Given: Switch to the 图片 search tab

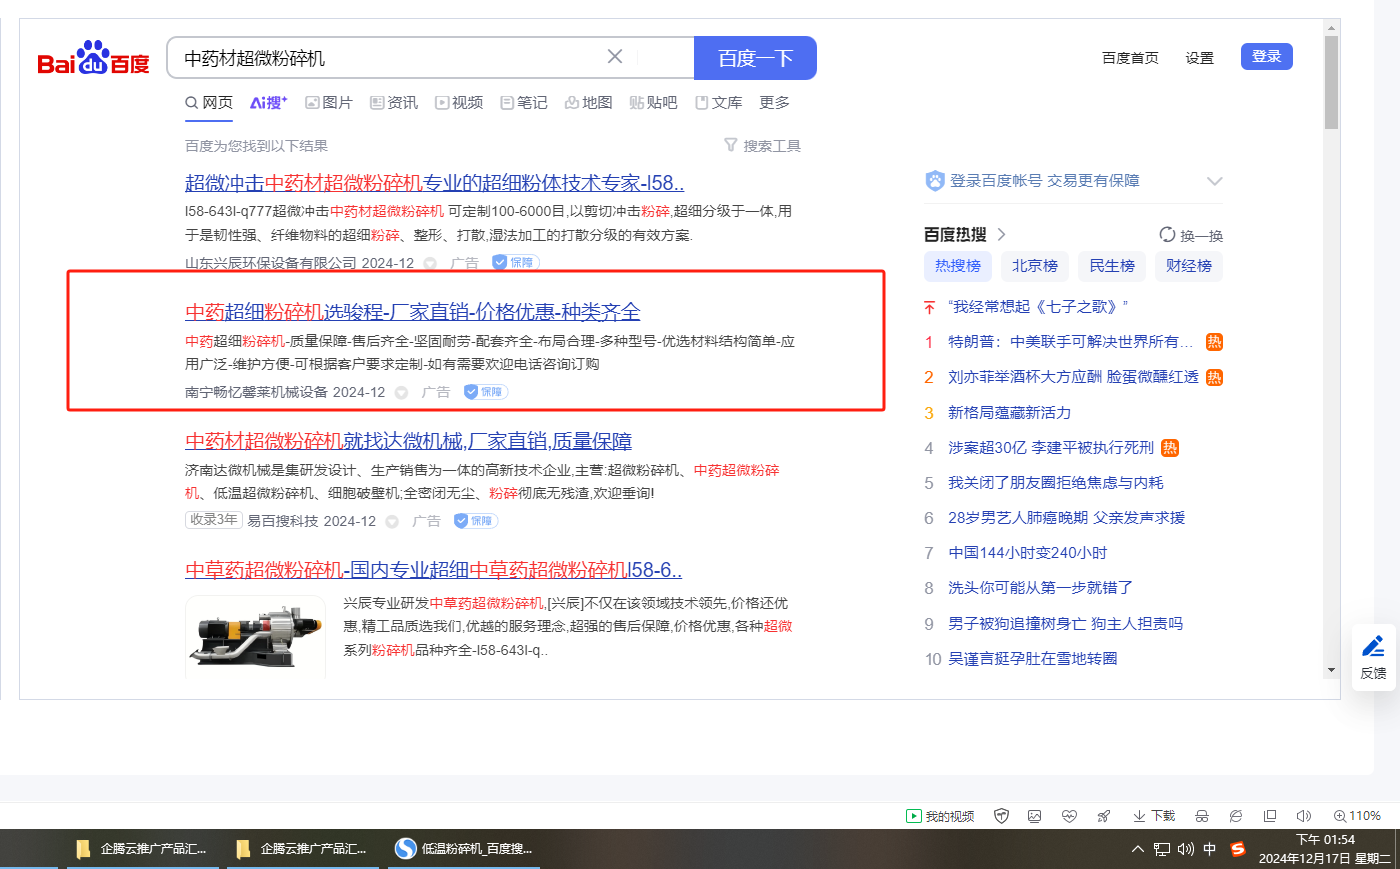Looking at the screenshot, I should [329, 103].
